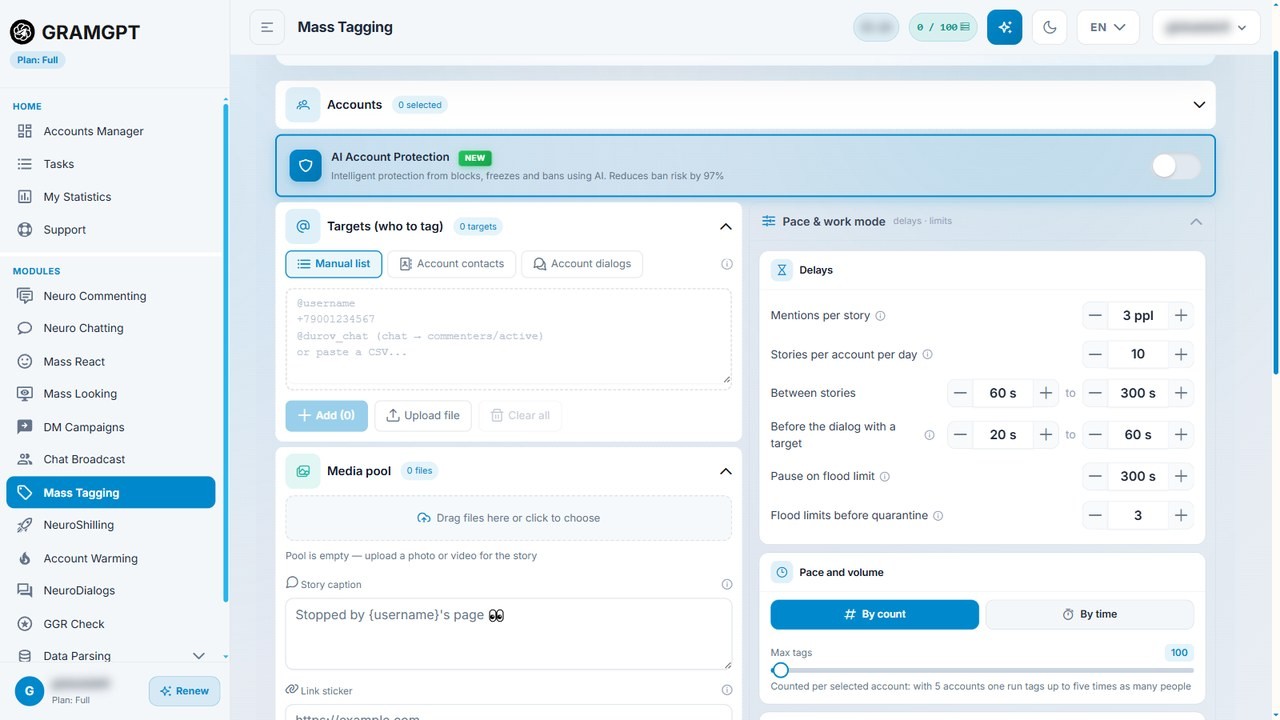Click the Renew button
This screenshot has width=1280, height=720.
[185, 691]
